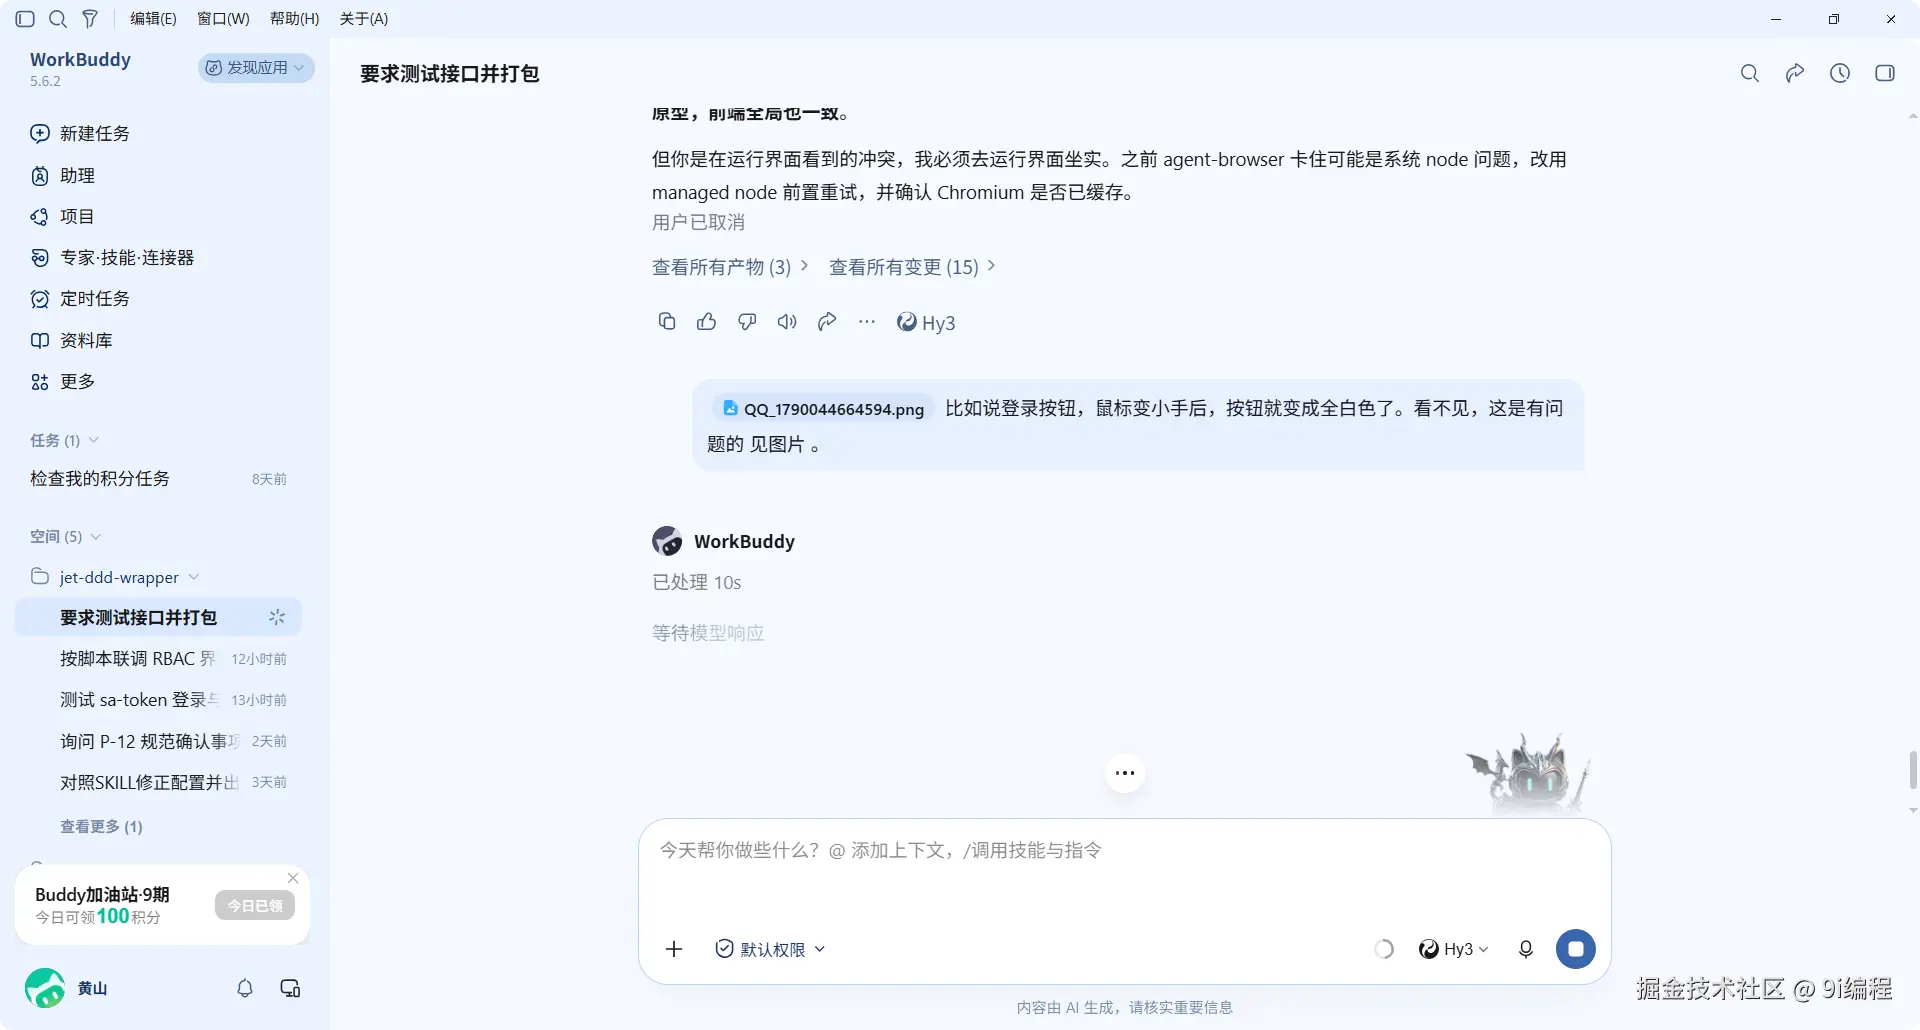The height and width of the screenshot is (1030, 1920).
Task: Close the Buddy加油站 card
Action: pyautogui.click(x=293, y=878)
